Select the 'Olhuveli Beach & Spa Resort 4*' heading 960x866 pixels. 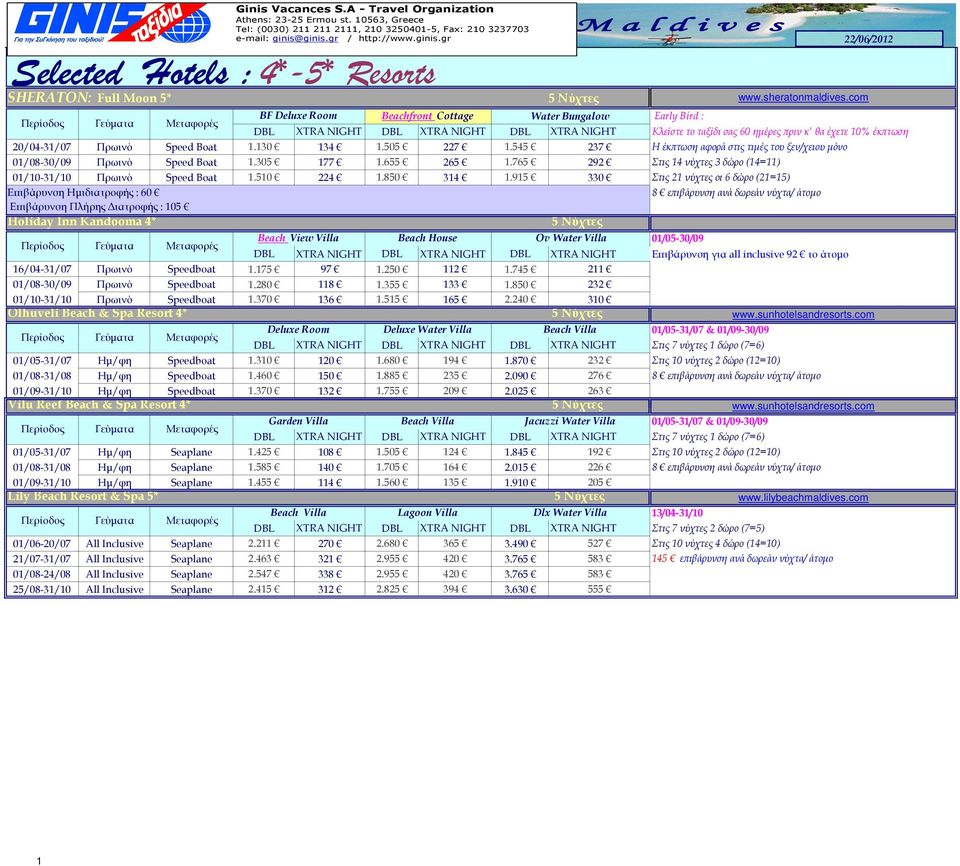pos(97,313)
